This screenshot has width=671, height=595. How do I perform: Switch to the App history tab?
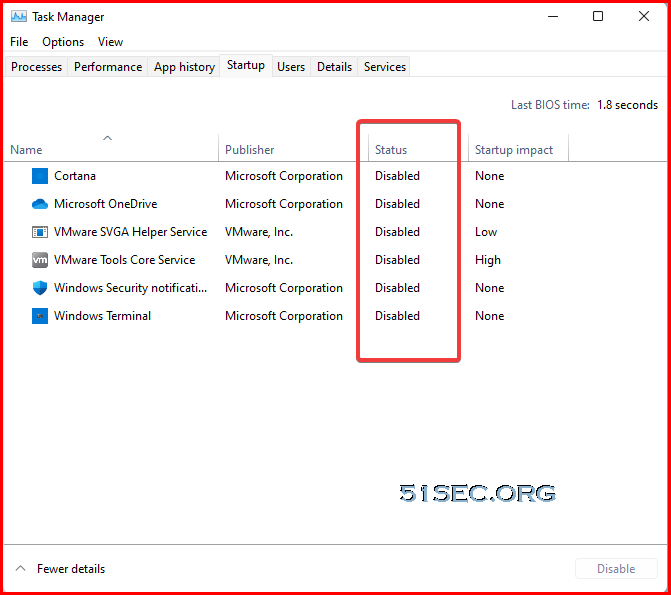tap(184, 67)
